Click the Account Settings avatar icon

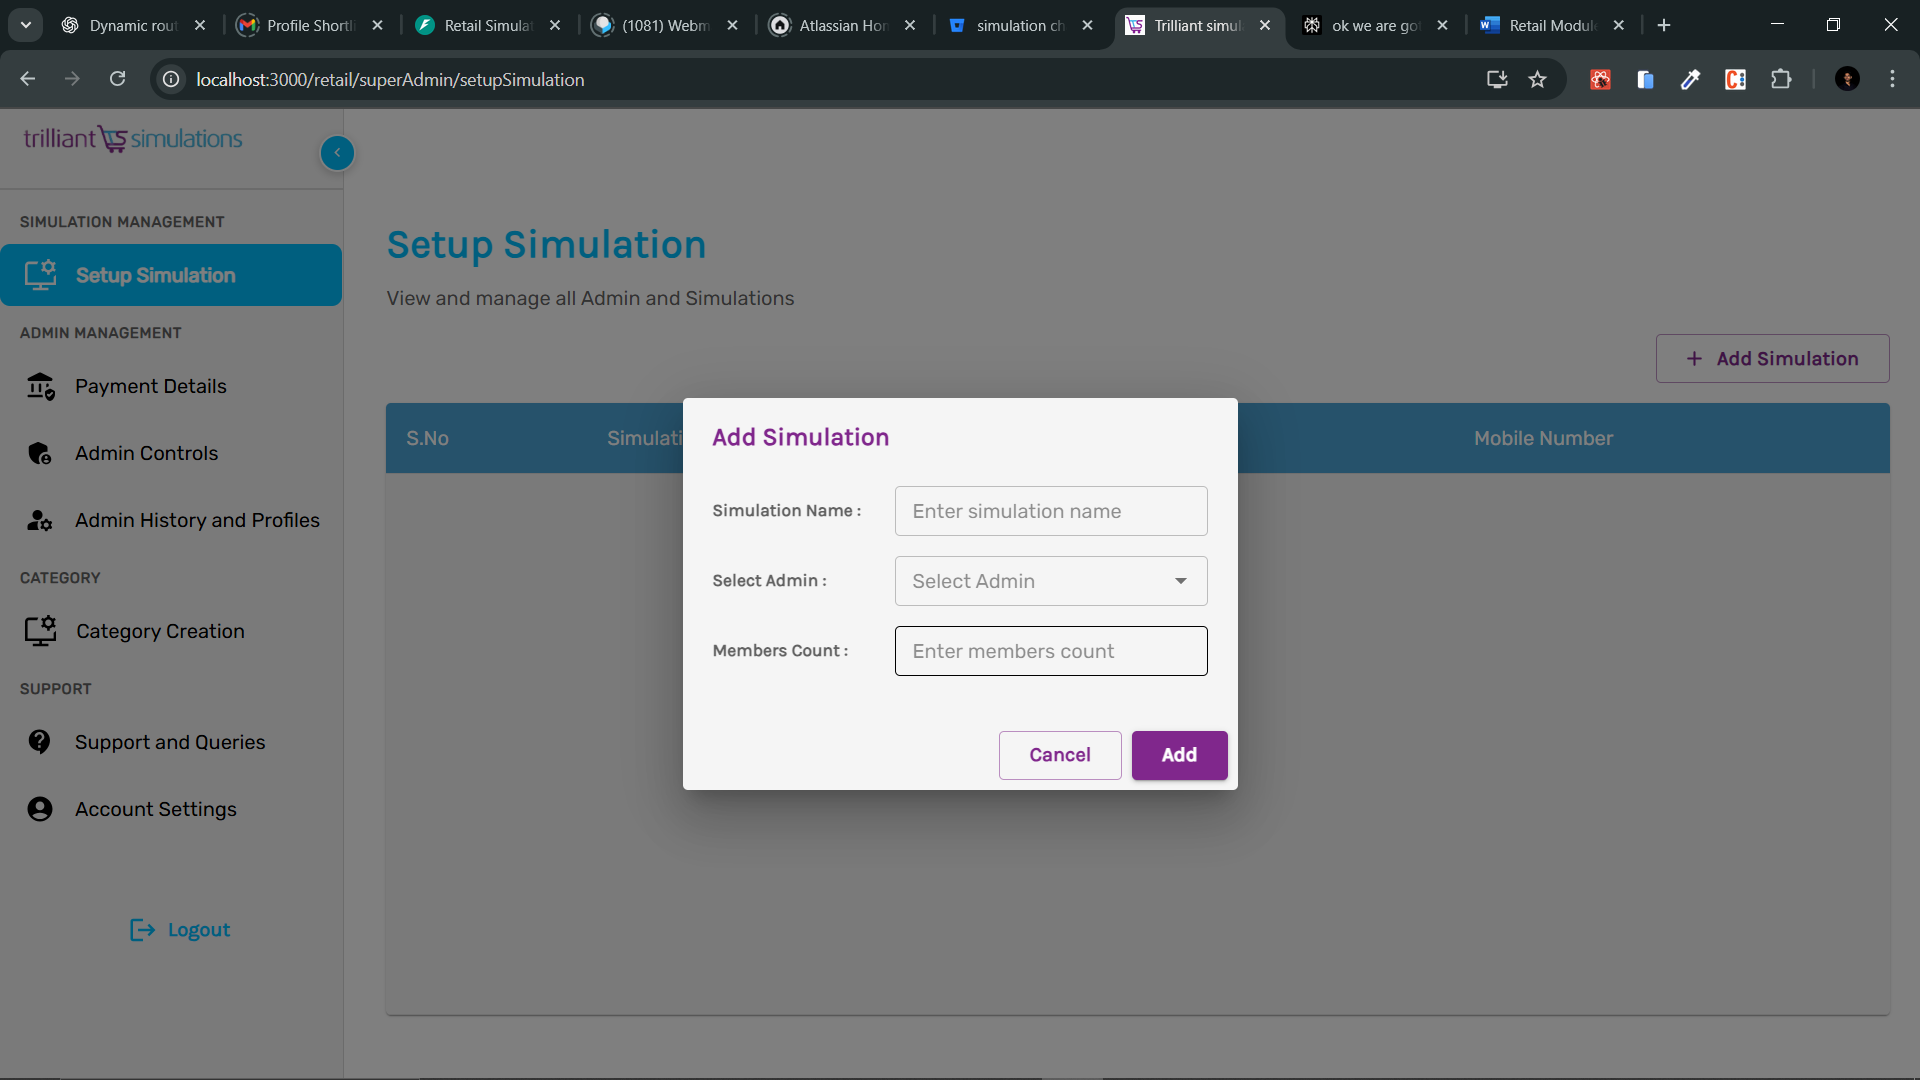[40, 809]
